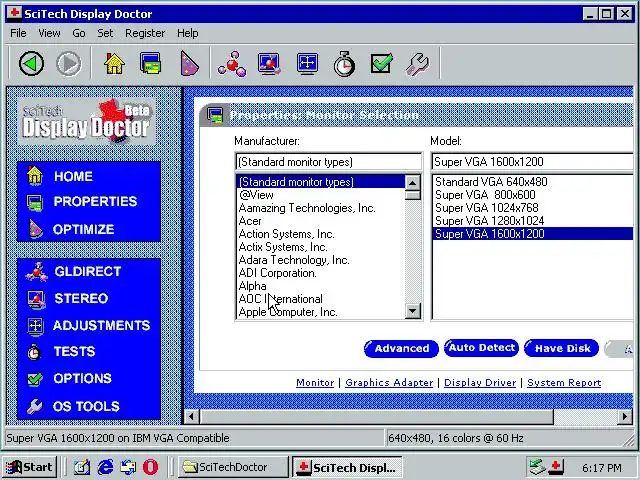Select Aamazing Technologies, Inc. manufacturer
Viewport: 640px width, 480px height.
pos(321,208)
